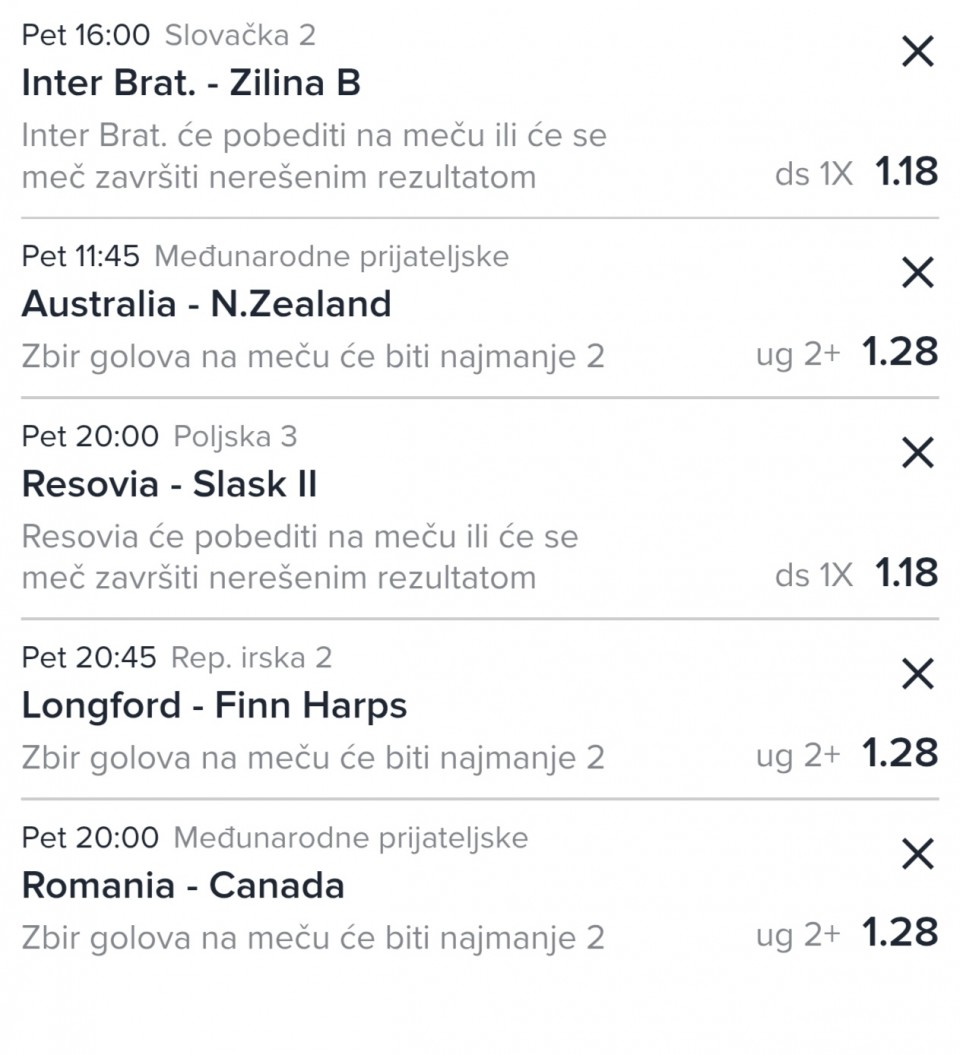Tap the 1.28 odds for Australia match
Viewport: 960px width, 1055px height.
pos(900,352)
